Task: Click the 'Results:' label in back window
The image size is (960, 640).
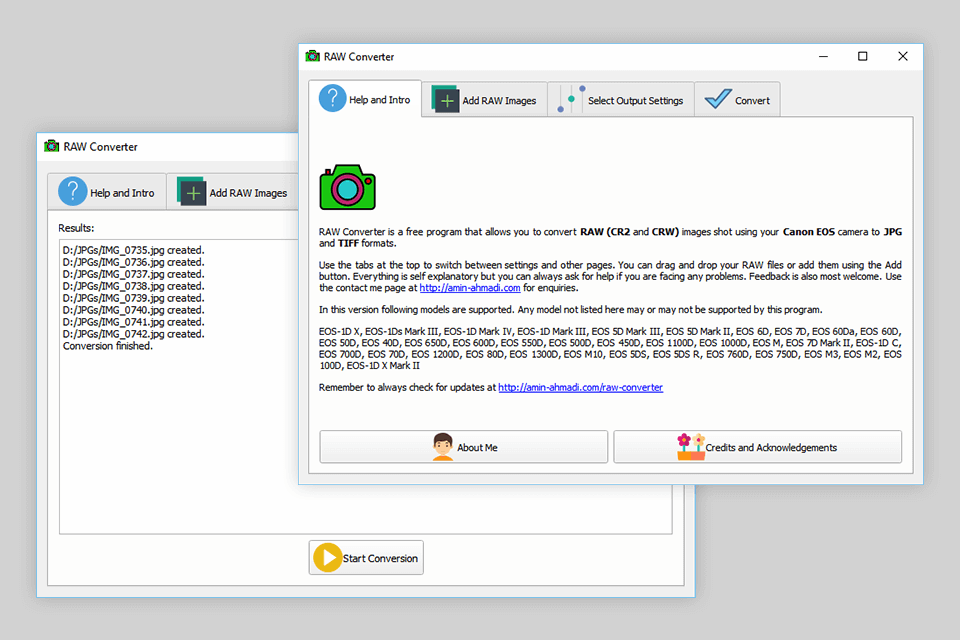Action: point(76,228)
